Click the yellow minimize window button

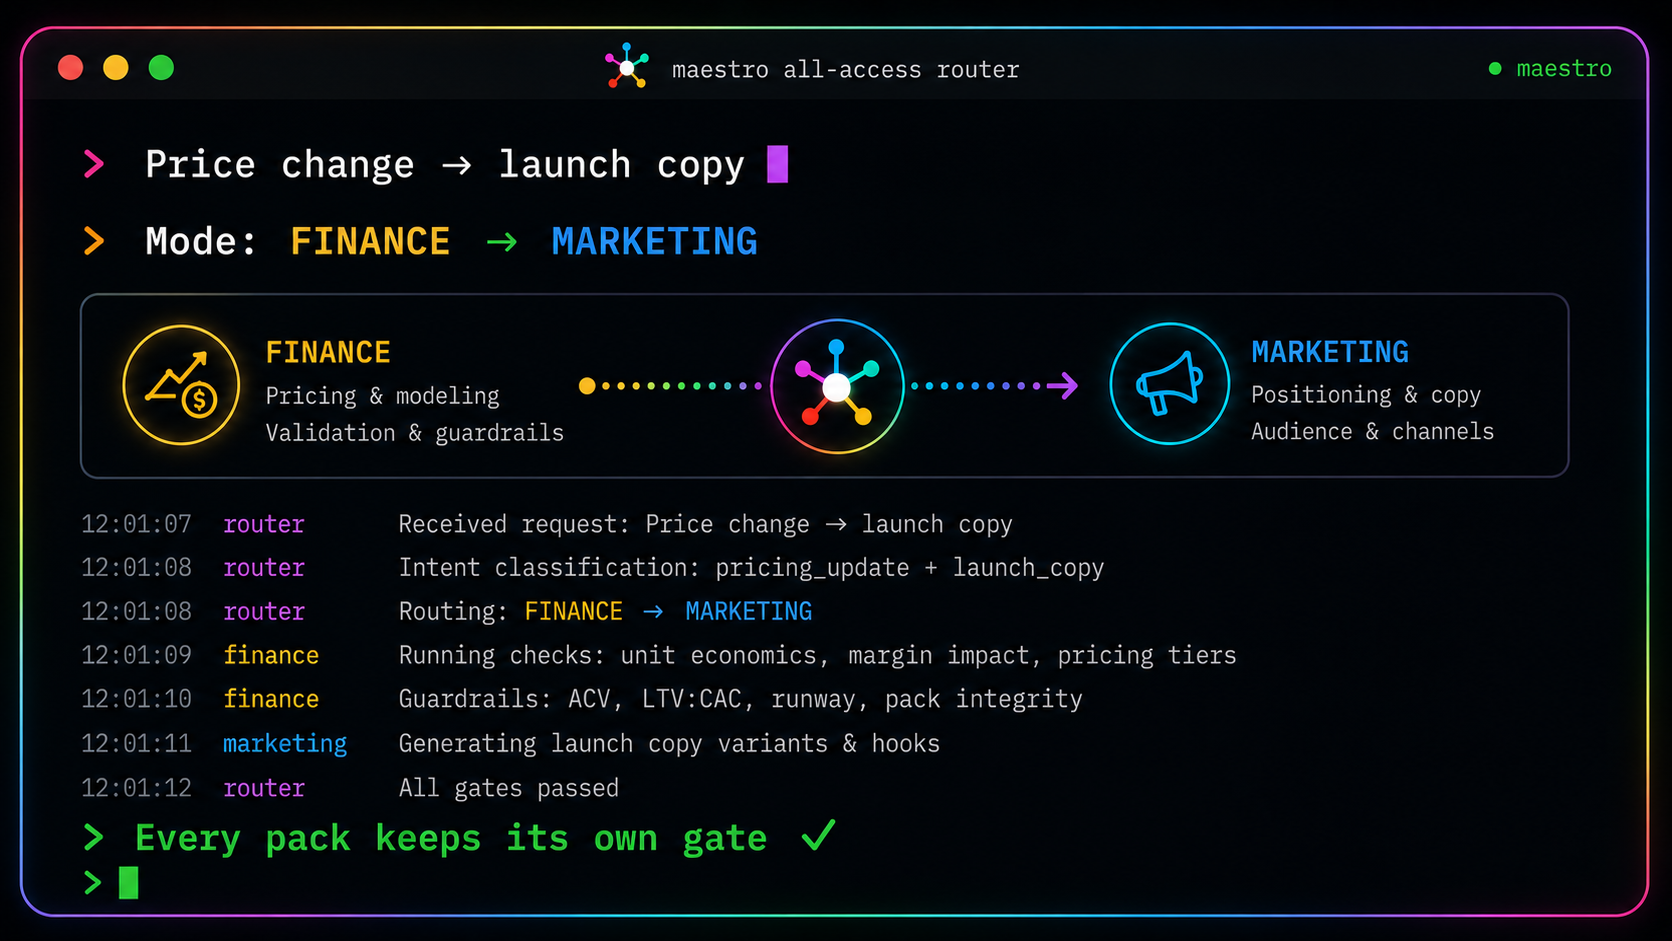point(116,68)
